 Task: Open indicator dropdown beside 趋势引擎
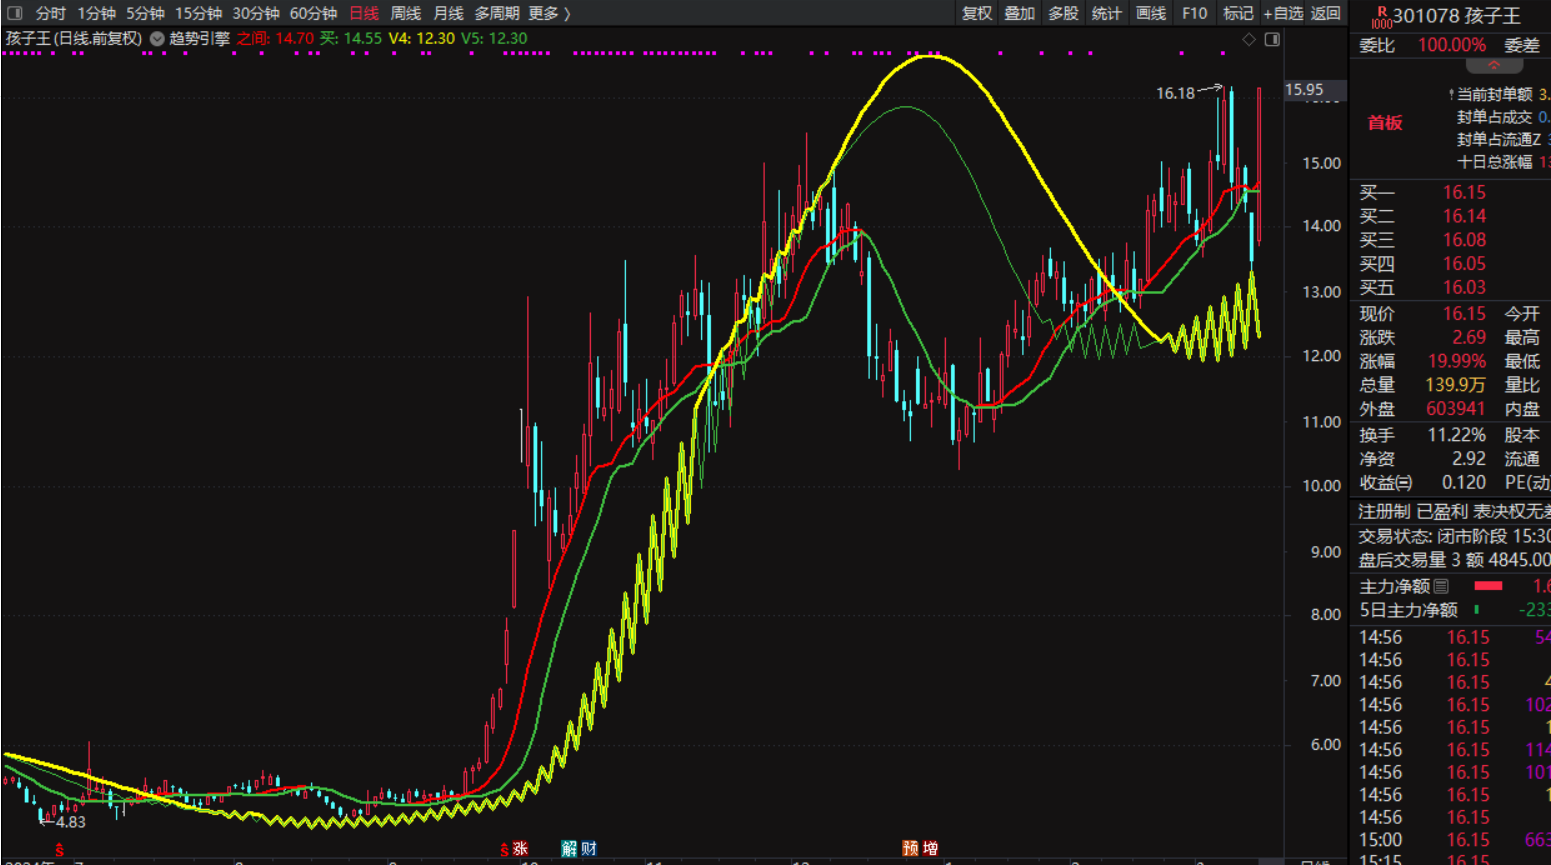tap(157, 39)
